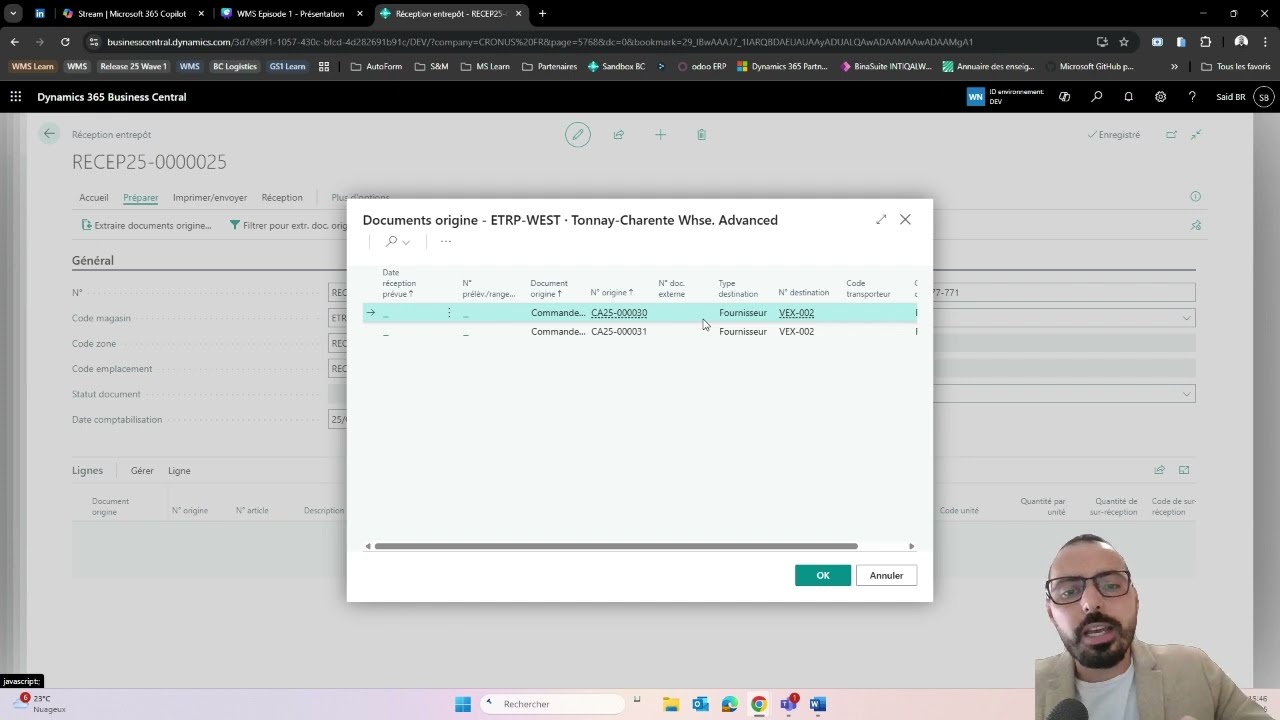Click the address bar URL
The image size is (1280, 720).
click(x=540, y=42)
